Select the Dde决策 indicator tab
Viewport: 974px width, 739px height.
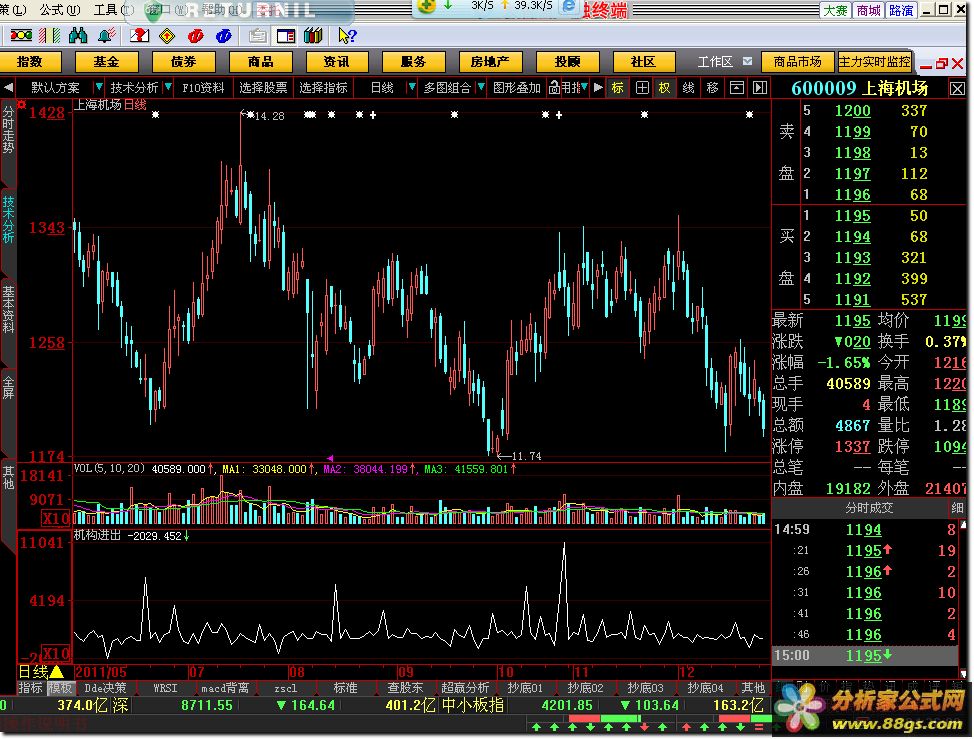(105, 688)
